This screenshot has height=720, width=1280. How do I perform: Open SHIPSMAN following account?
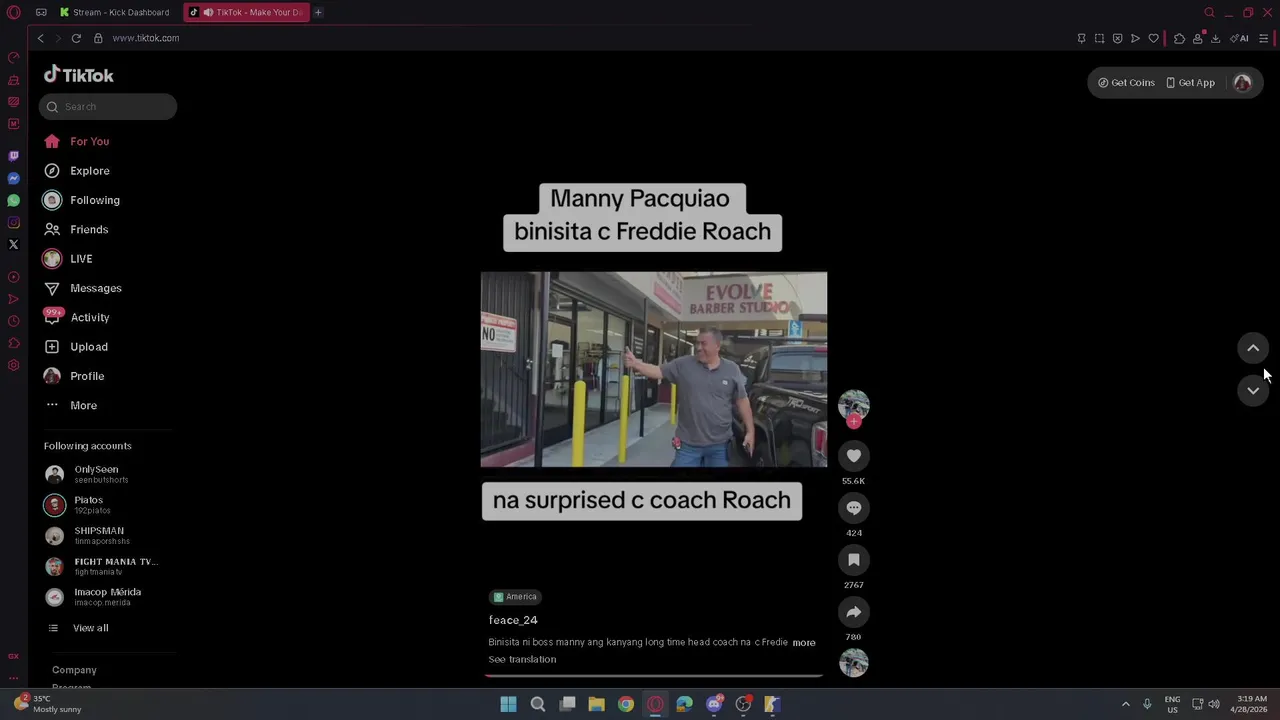(100, 536)
